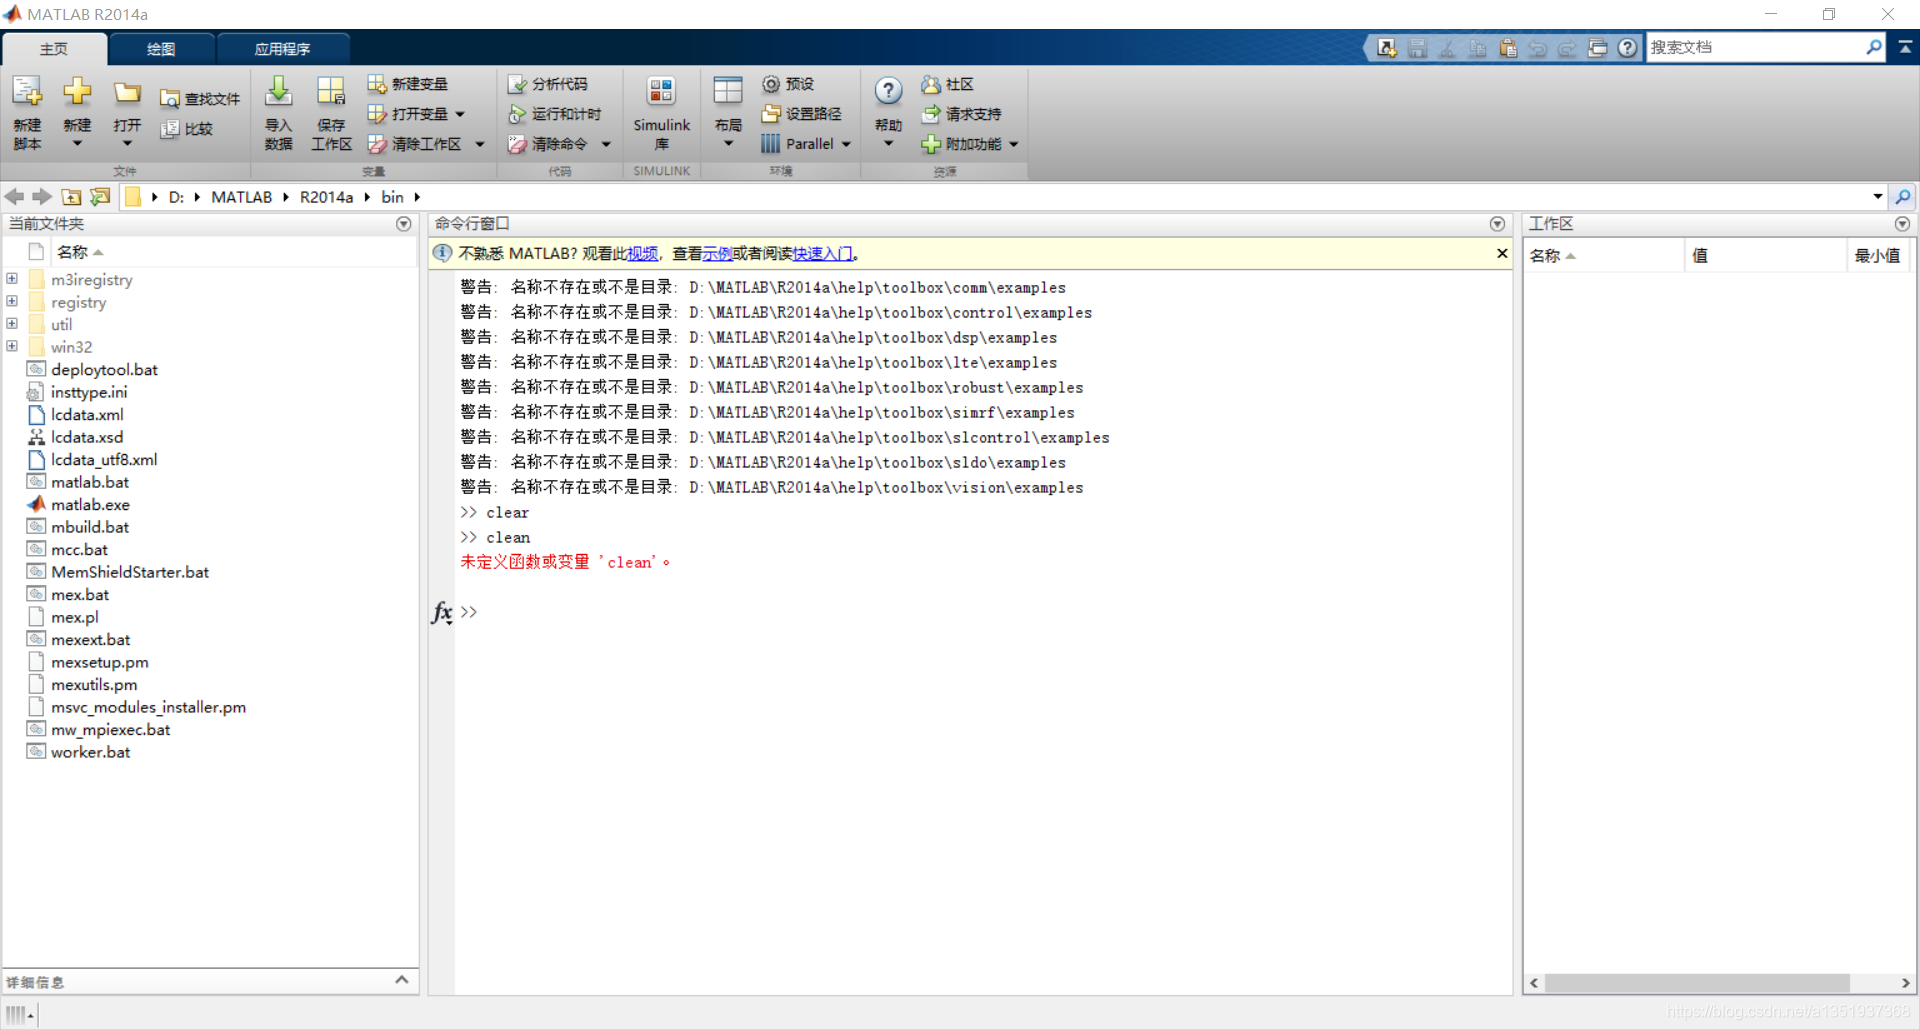Click the 新建 (New) plus icon
The image size is (1920, 1030).
pos(77,92)
